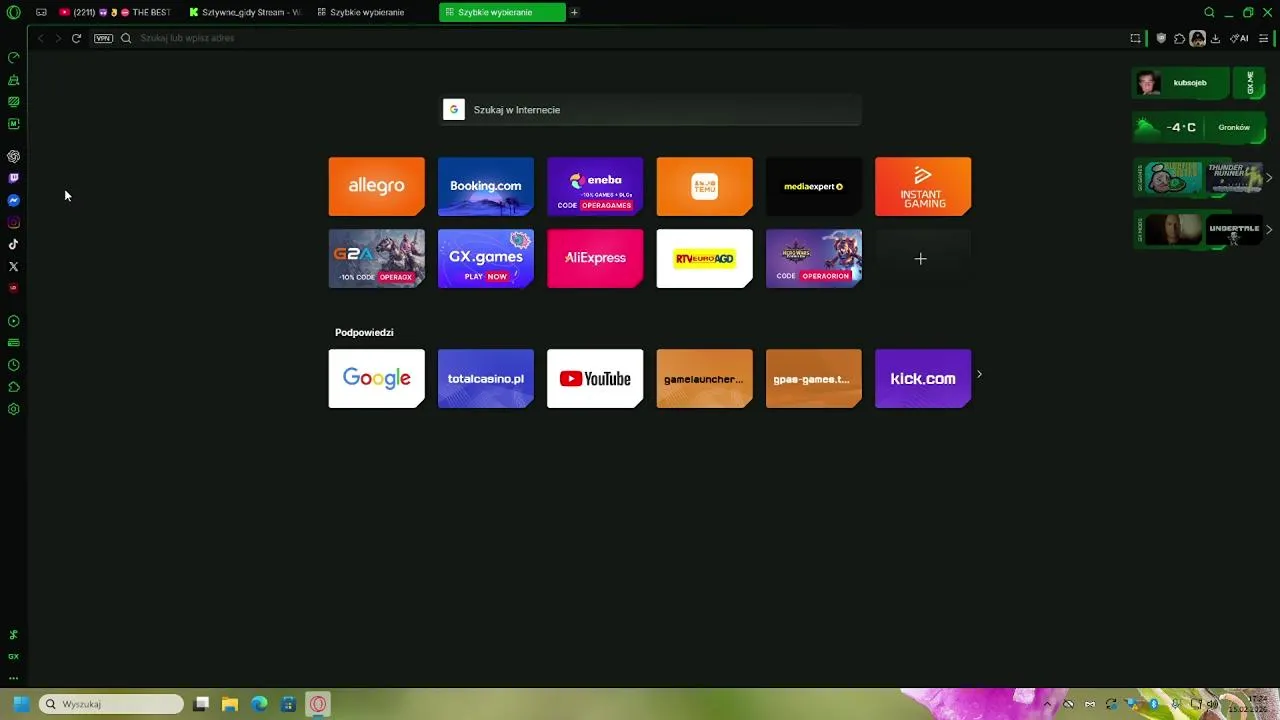Add a new speed dial with plus tile
The width and height of the screenshot is (1280, 720).
pyautogui.click(x=922, y=258)
